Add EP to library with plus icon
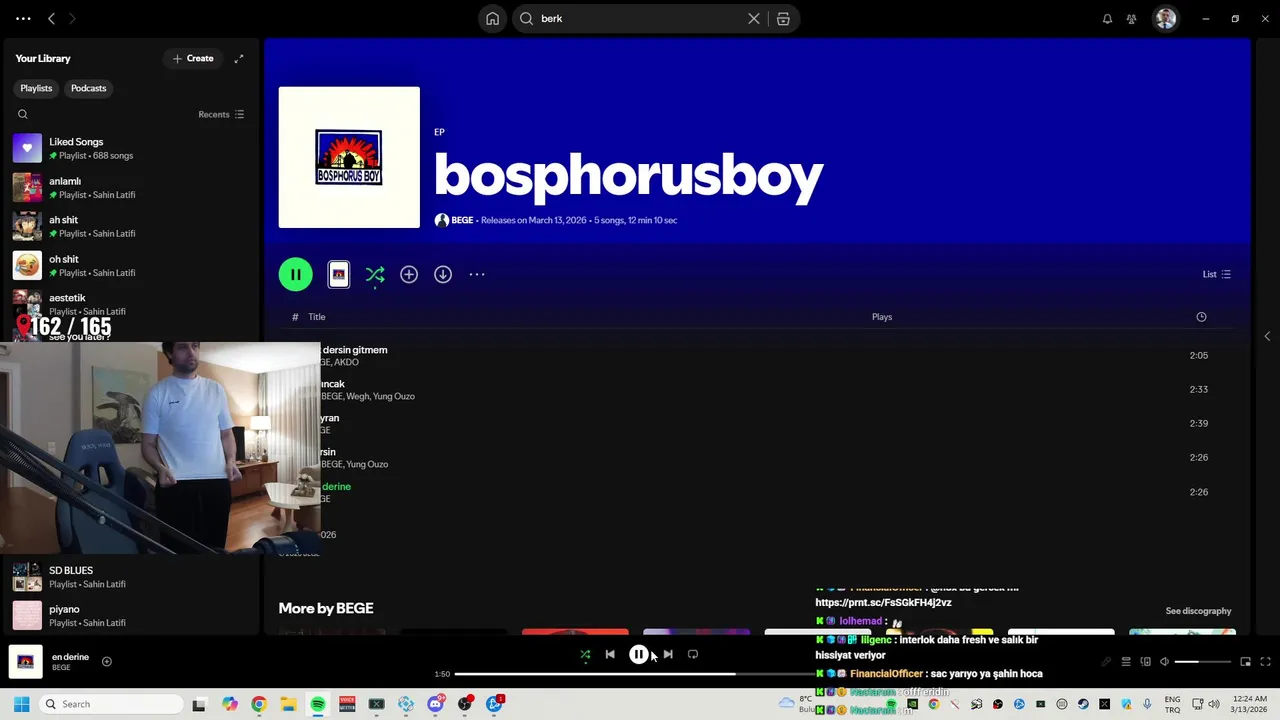 pos(409,274)
